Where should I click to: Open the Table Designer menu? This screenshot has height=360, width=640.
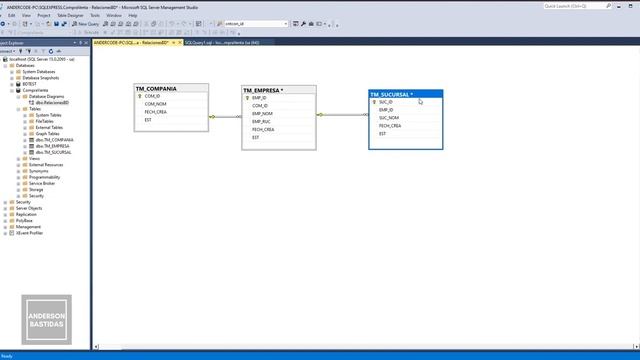pos(70,16)
